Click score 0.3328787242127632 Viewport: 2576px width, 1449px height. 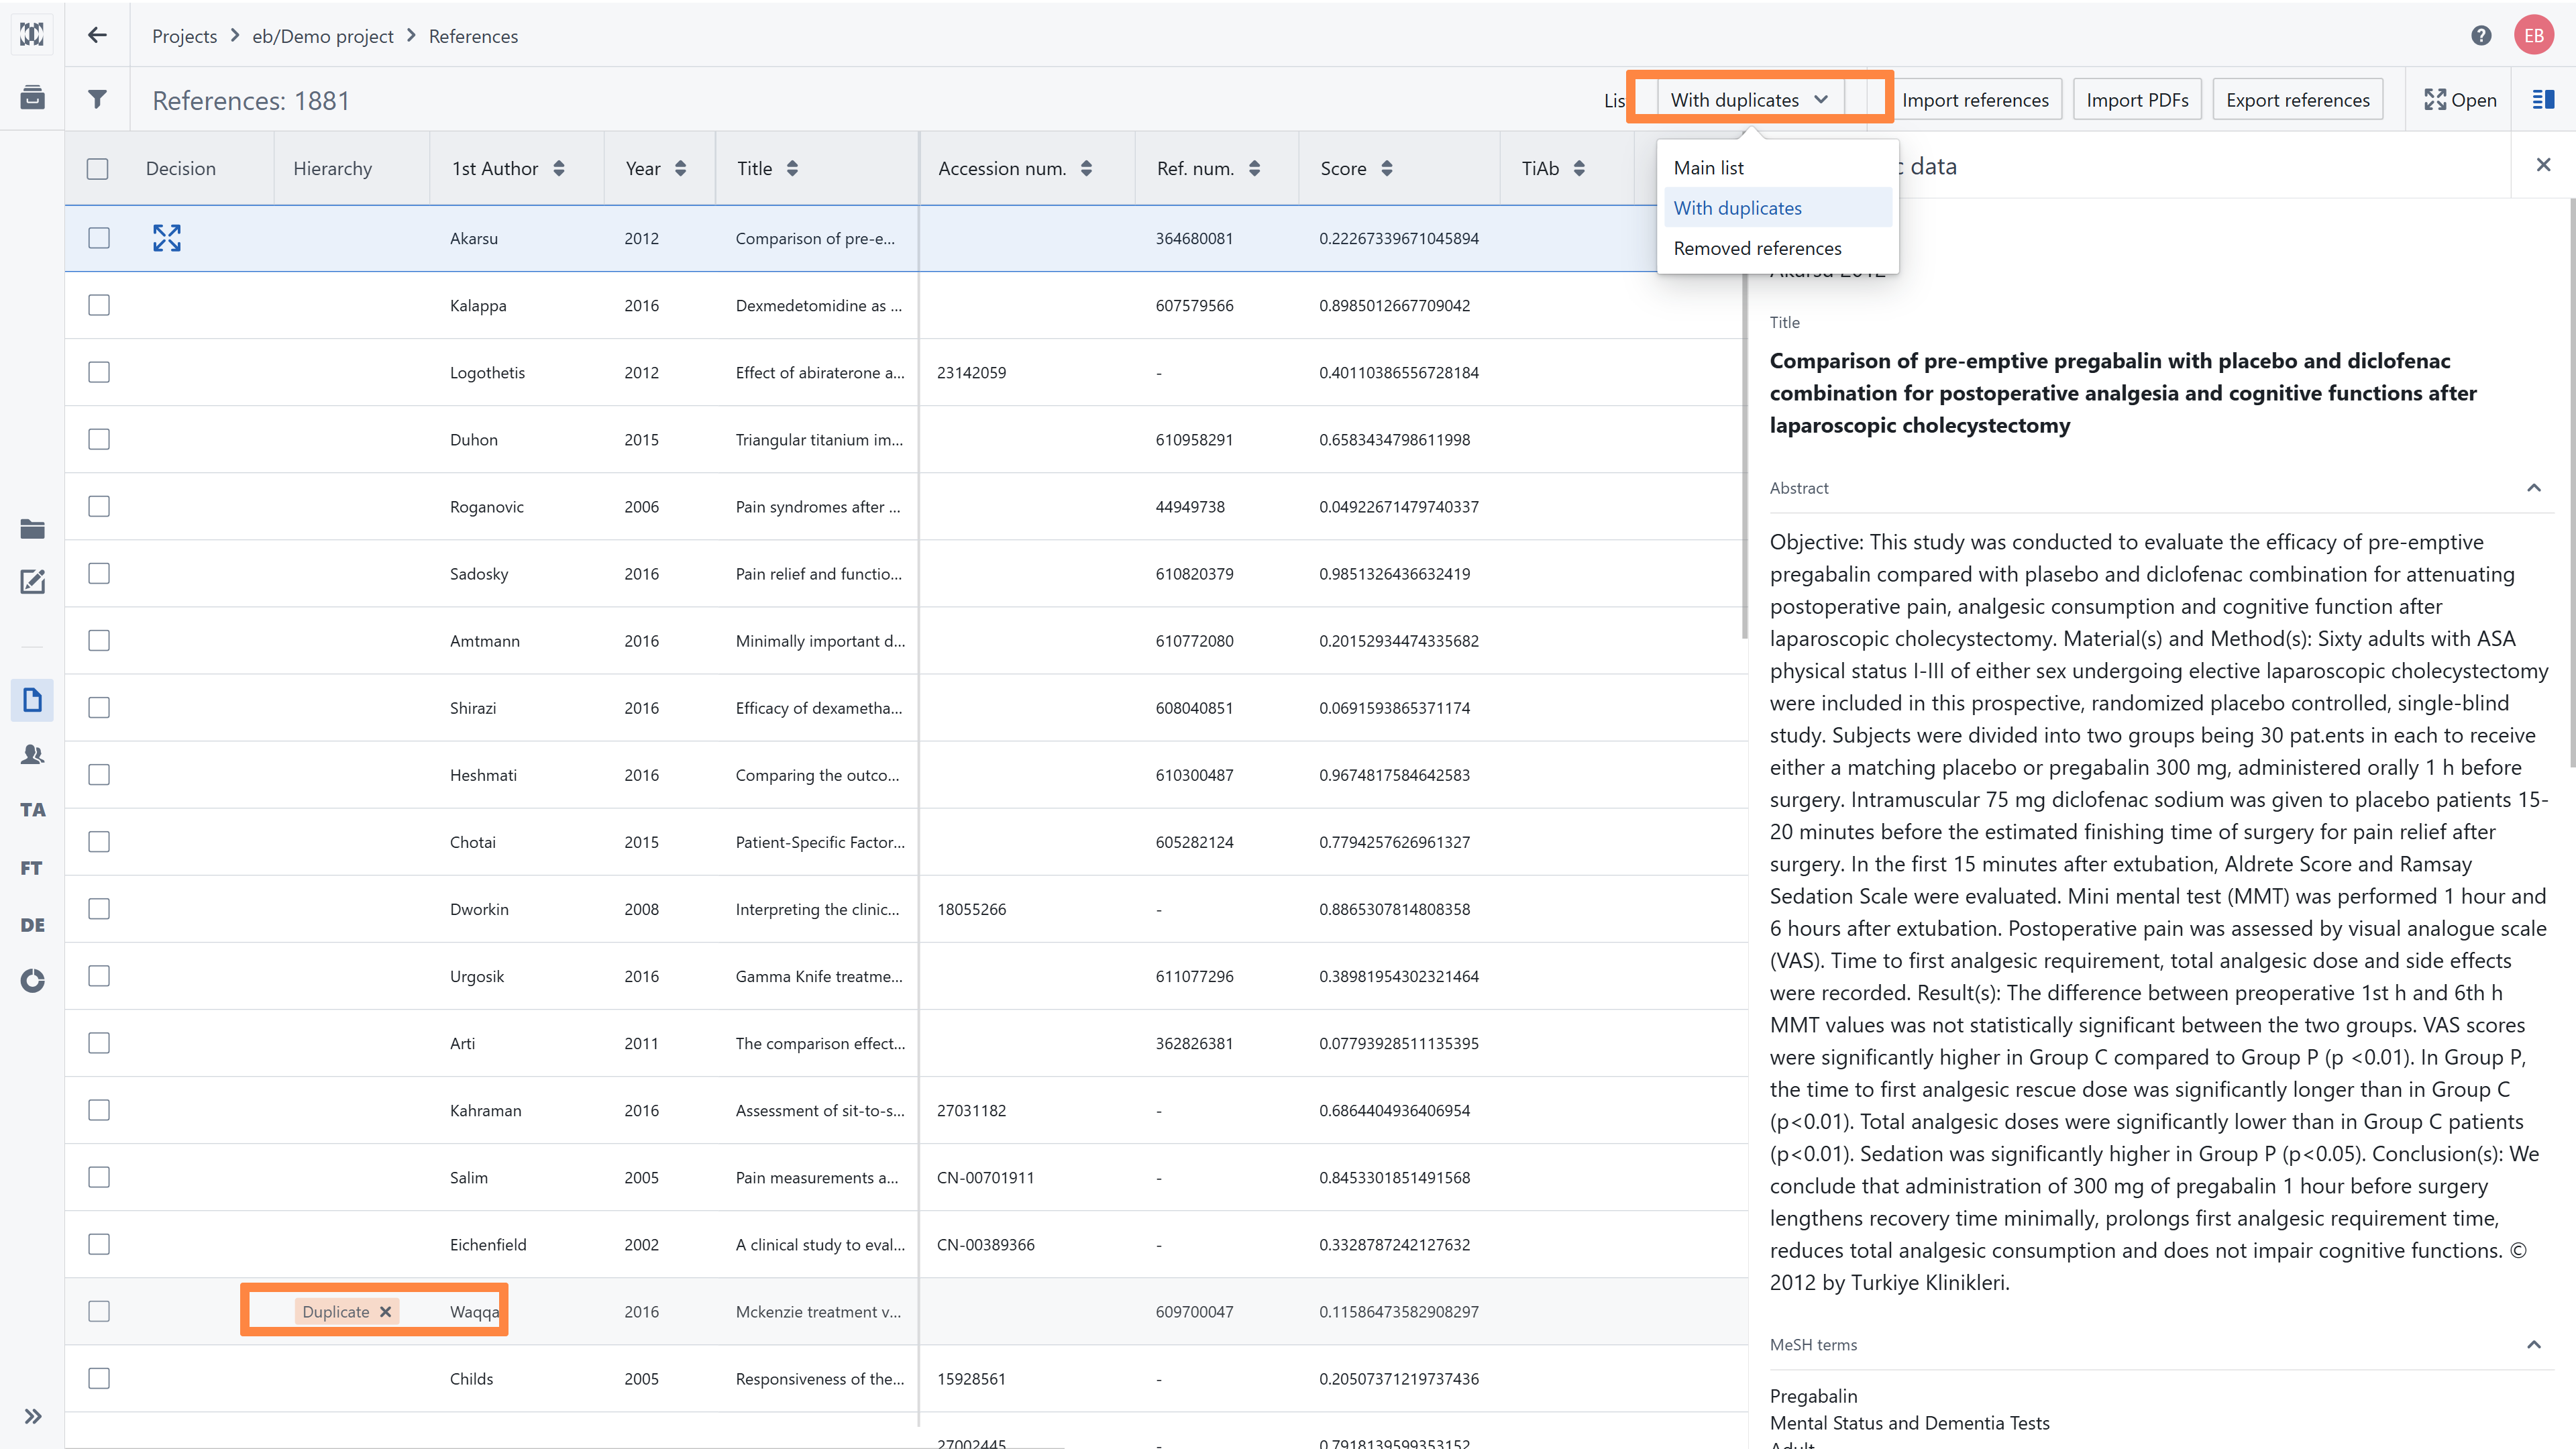tap(1394, 1244)
